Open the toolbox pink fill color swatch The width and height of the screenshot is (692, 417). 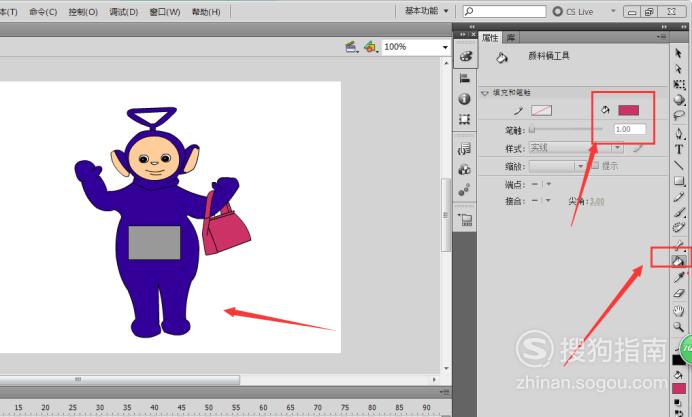(679, 388)
